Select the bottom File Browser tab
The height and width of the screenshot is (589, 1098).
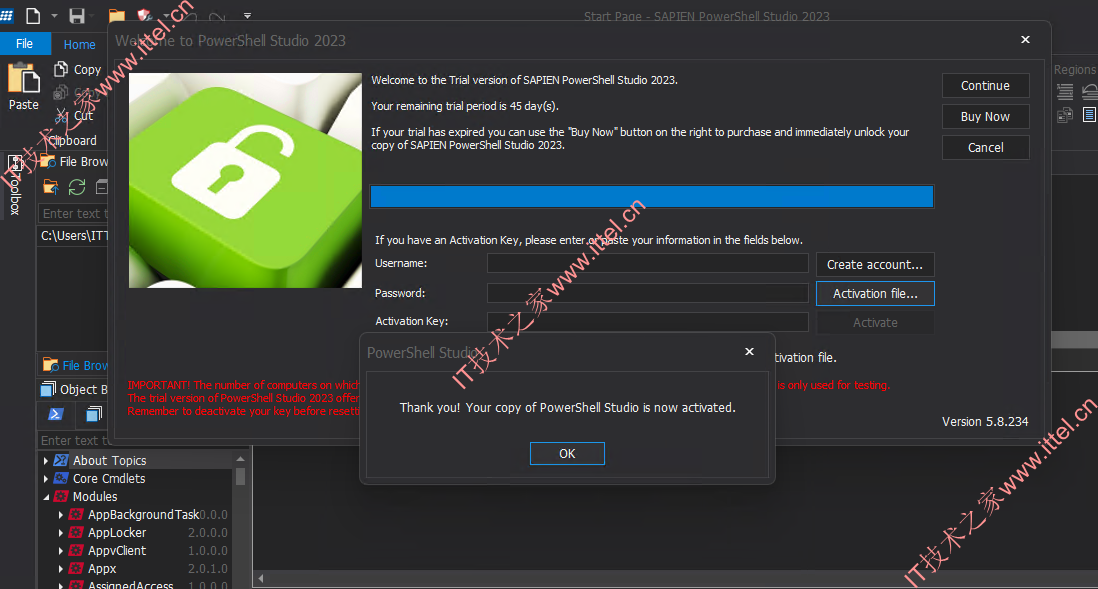[x=75, y=365]
